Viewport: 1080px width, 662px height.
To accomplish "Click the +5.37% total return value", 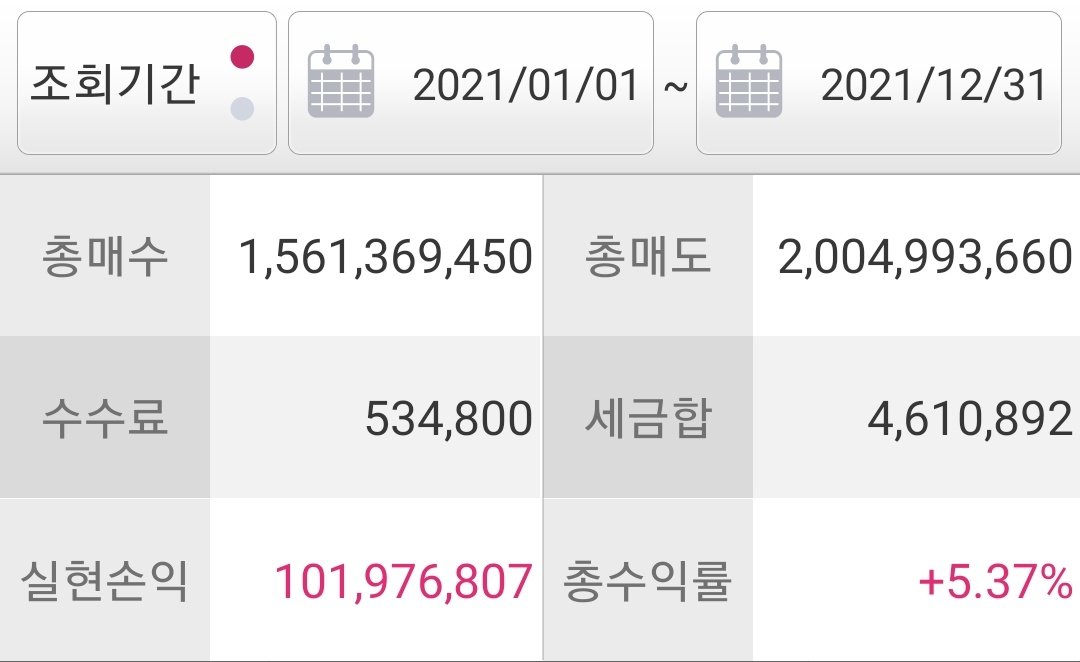I will click(x=995, y=581).
